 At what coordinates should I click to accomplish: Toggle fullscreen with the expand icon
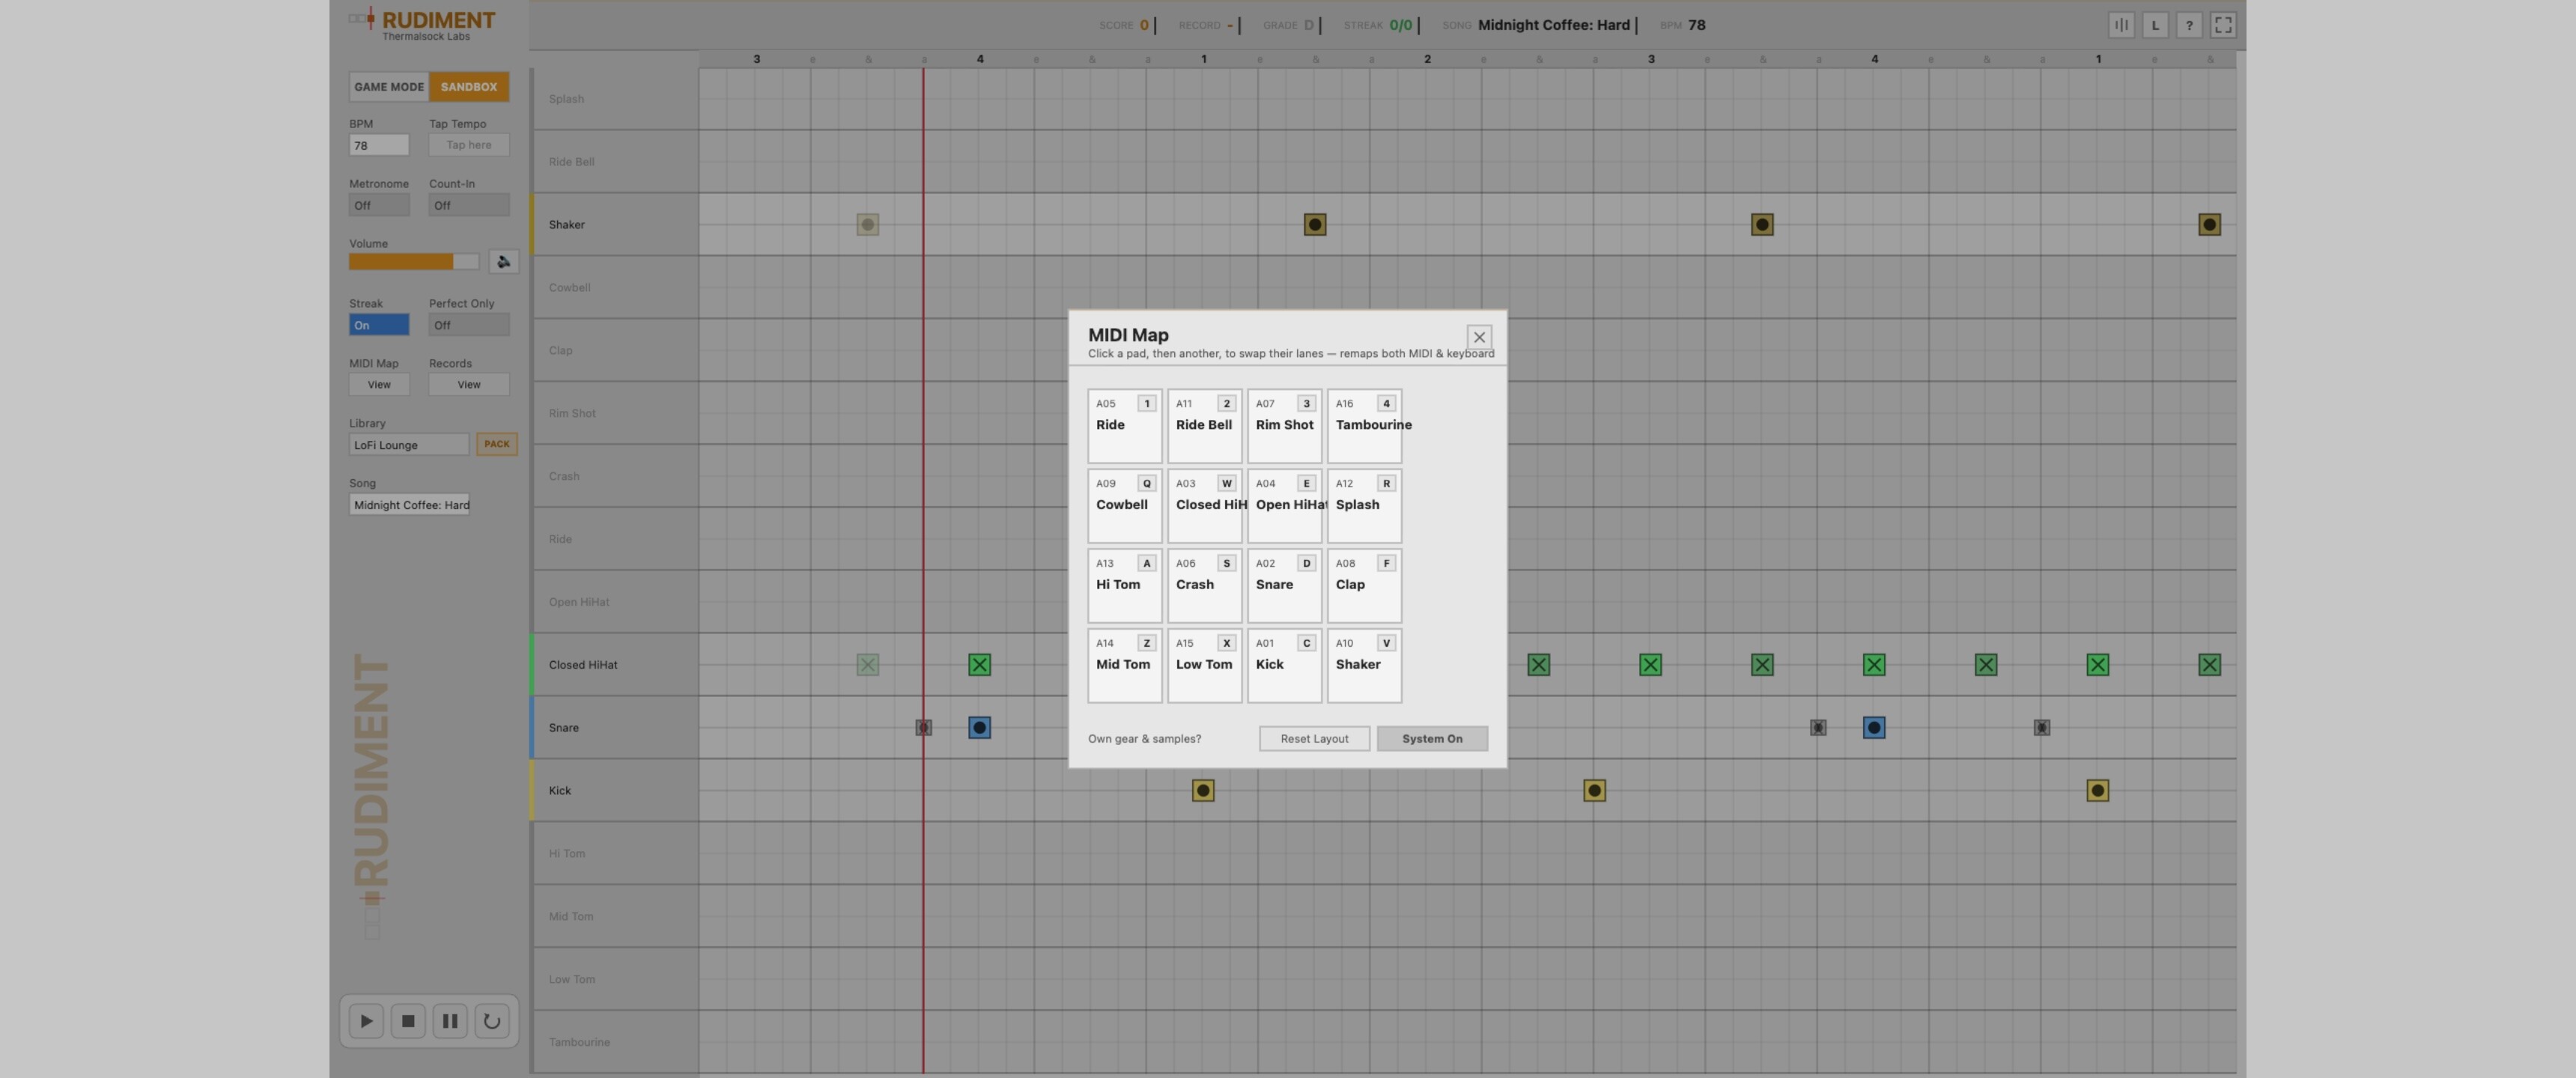[x=2223, y=25]
